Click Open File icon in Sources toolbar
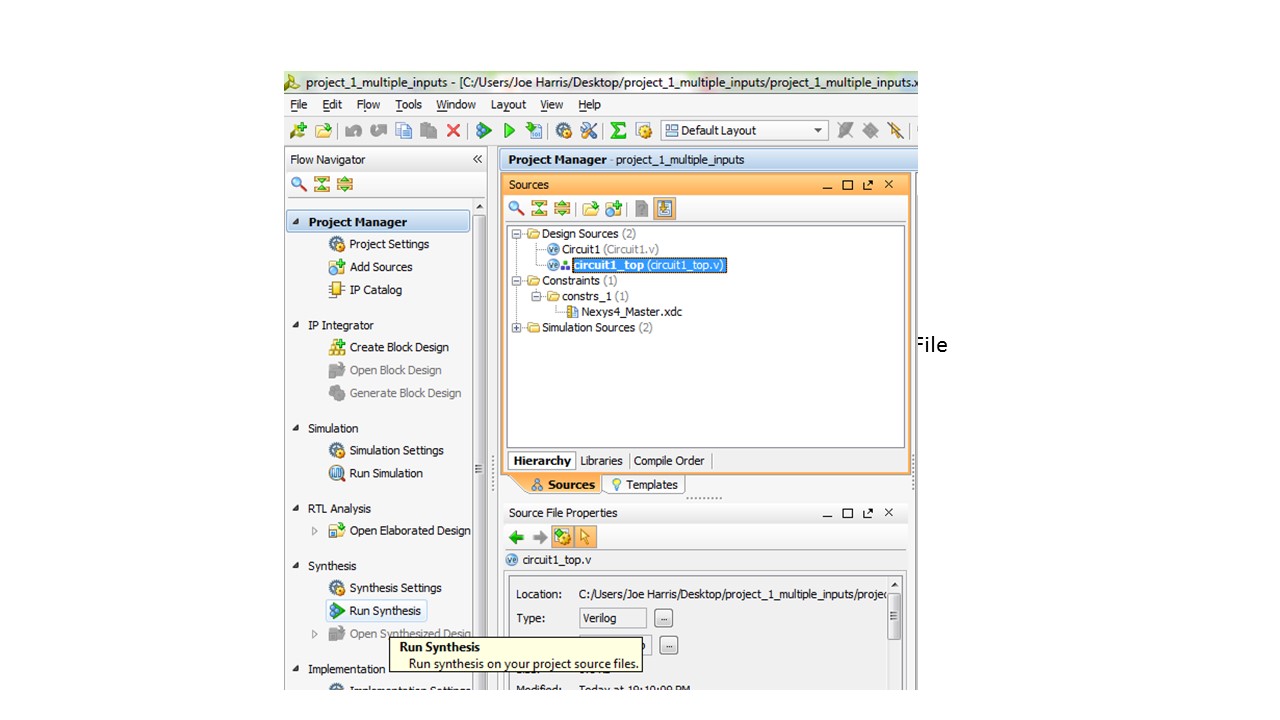 tap(591, 208)
